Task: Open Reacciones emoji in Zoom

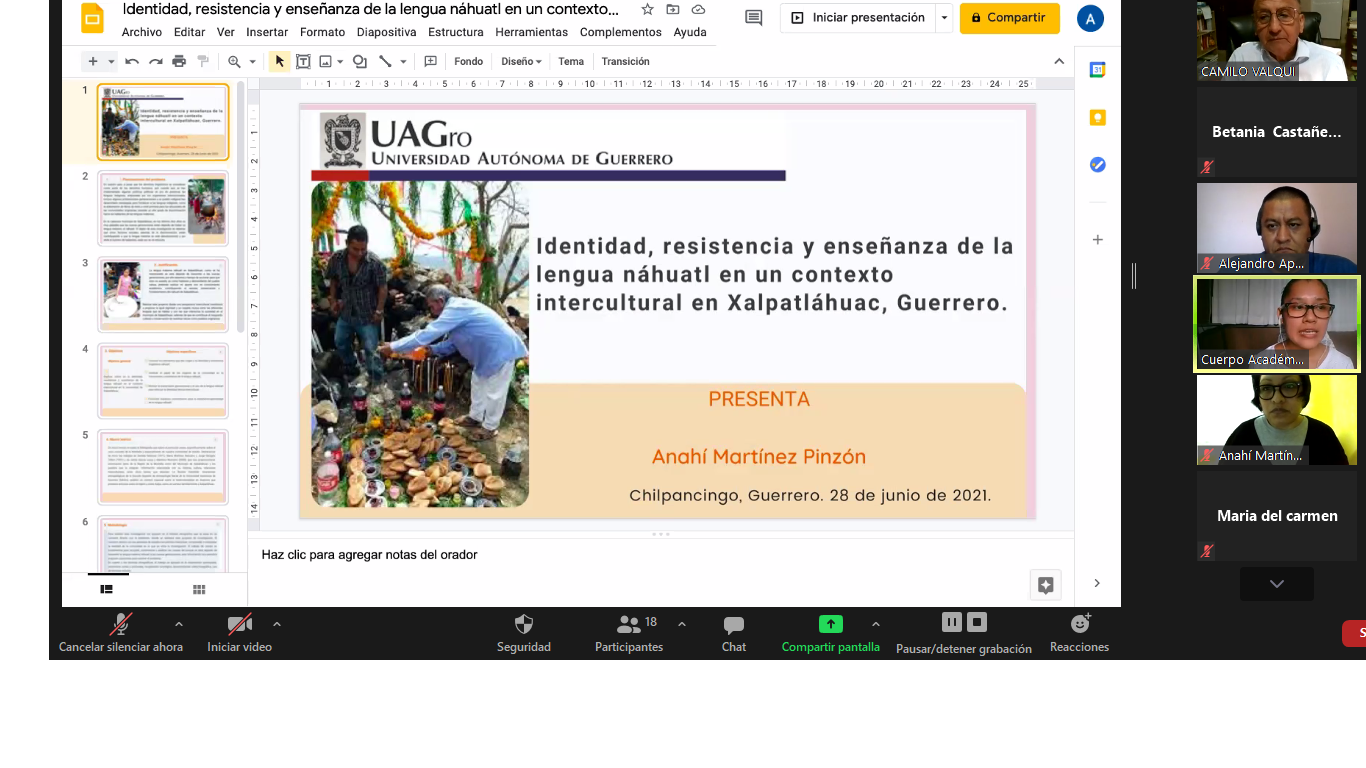Action: coord(1079,625)
